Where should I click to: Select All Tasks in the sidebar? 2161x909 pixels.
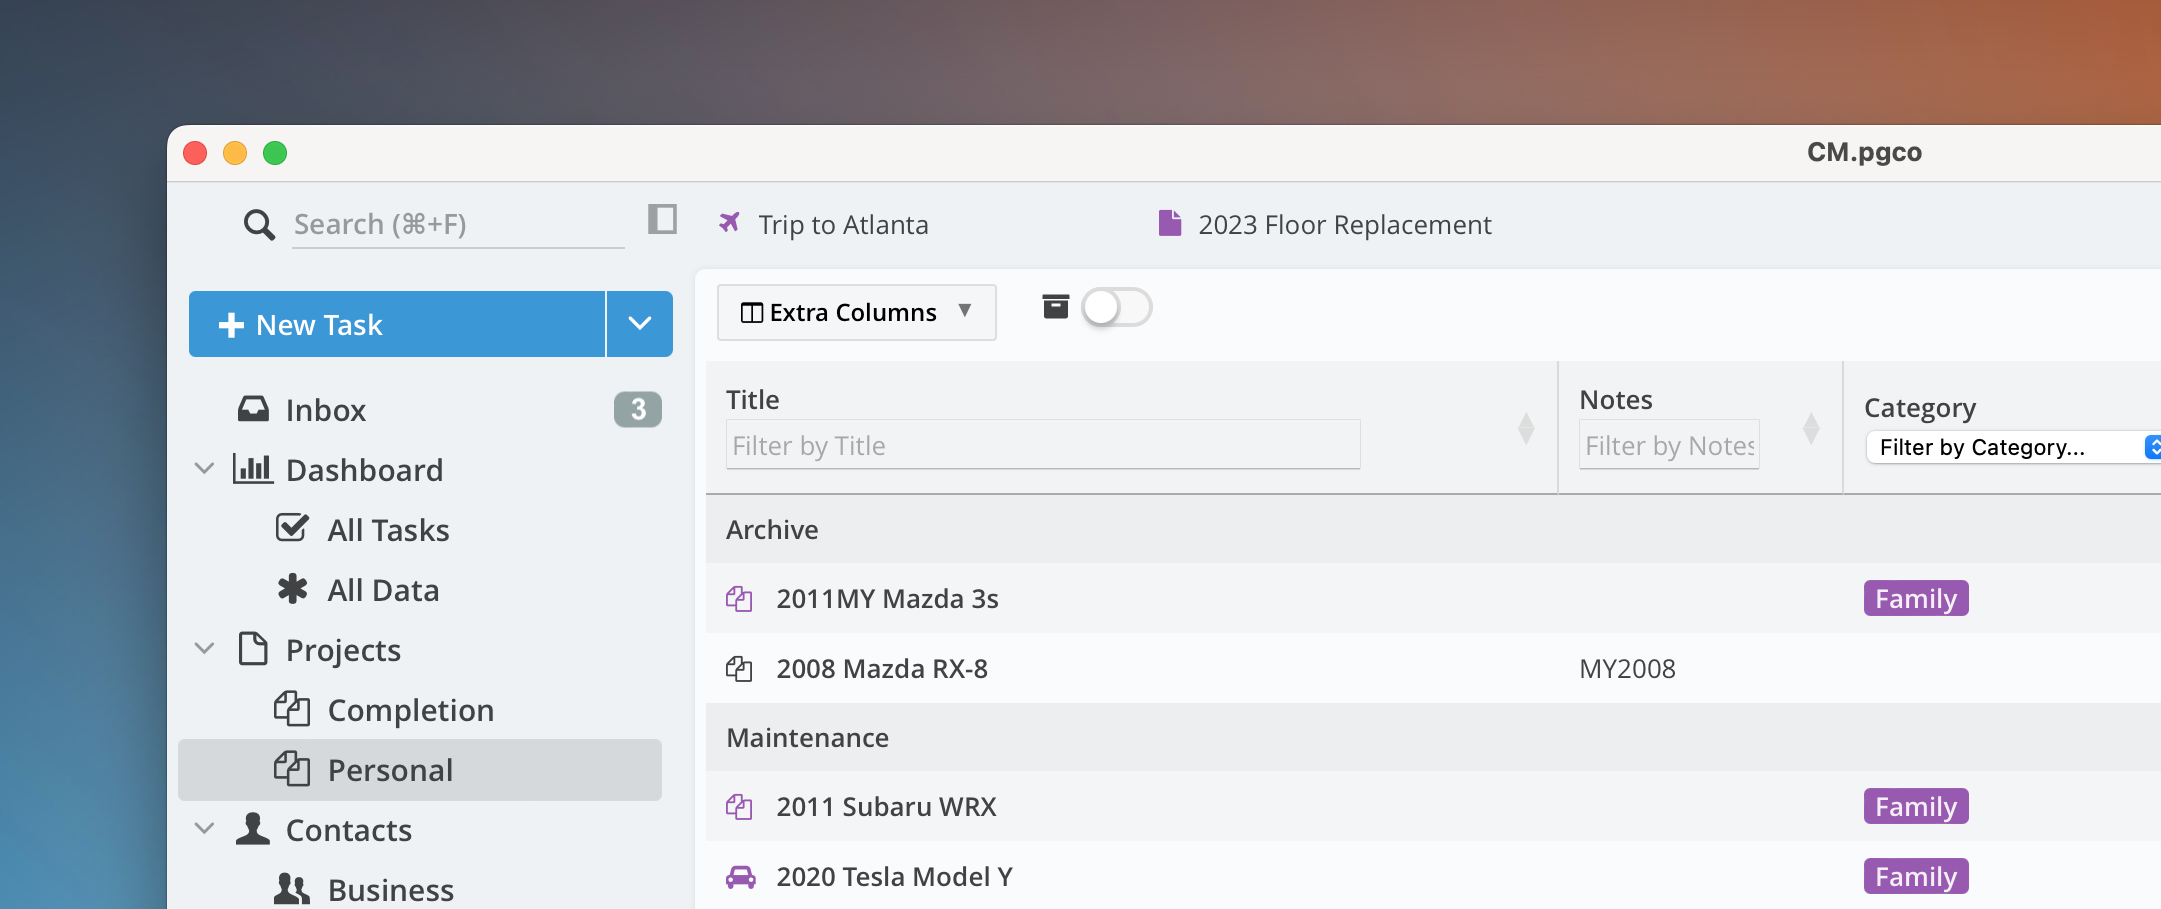pos(388,530)
